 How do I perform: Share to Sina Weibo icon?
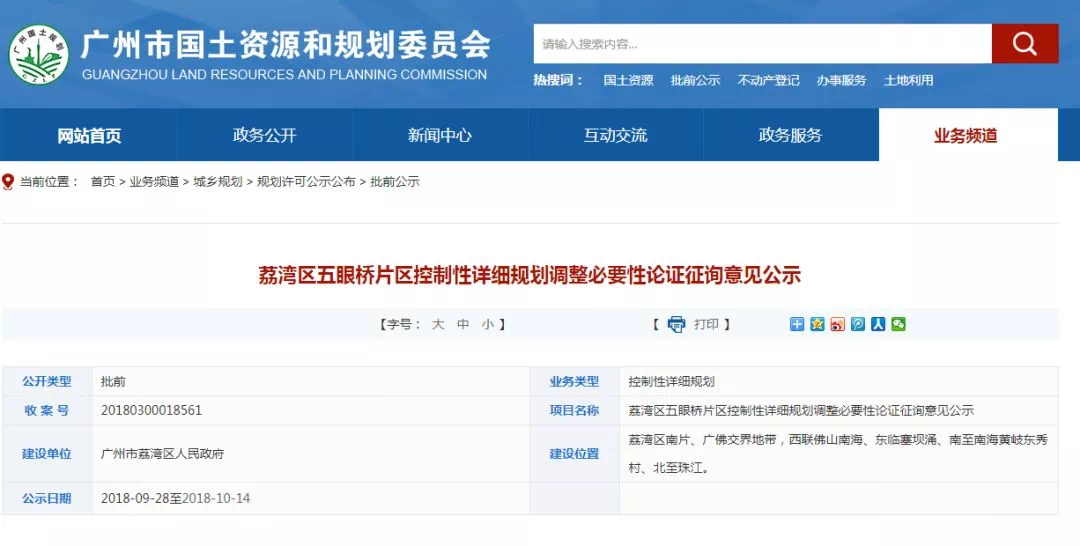click(838, 324)
